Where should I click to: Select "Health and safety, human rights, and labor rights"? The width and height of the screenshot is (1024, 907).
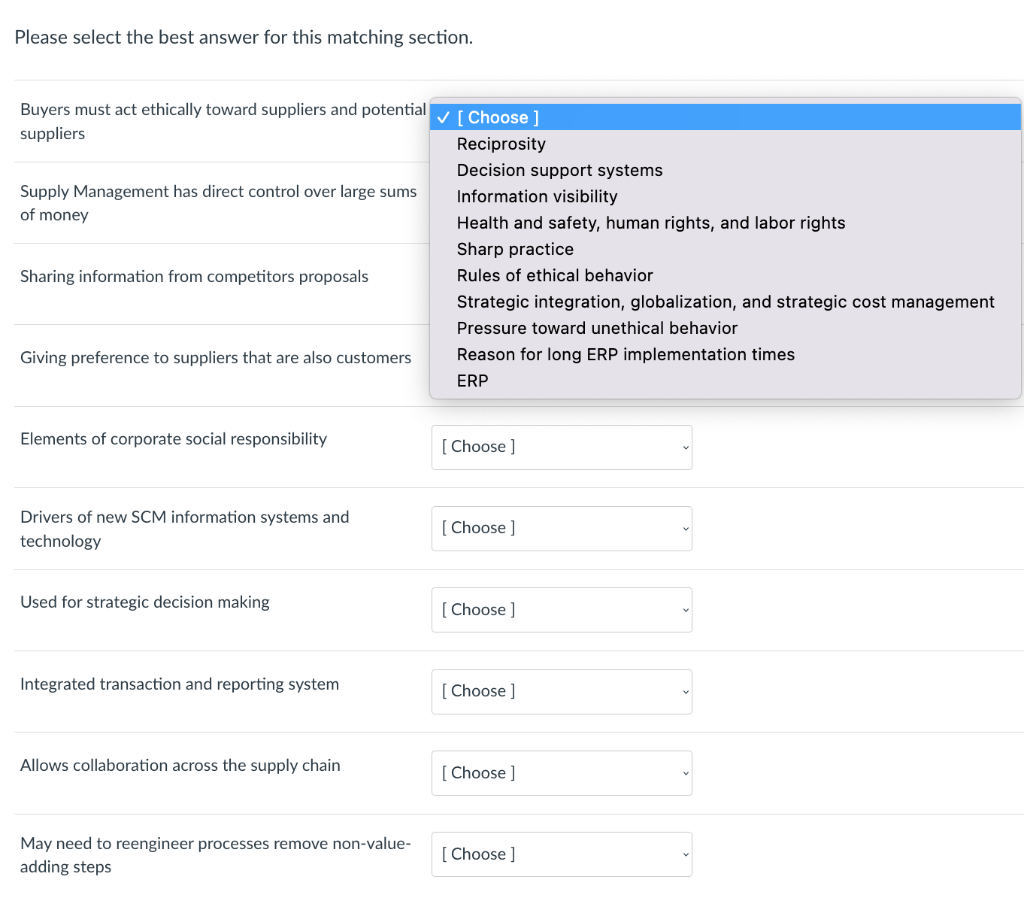650,223
